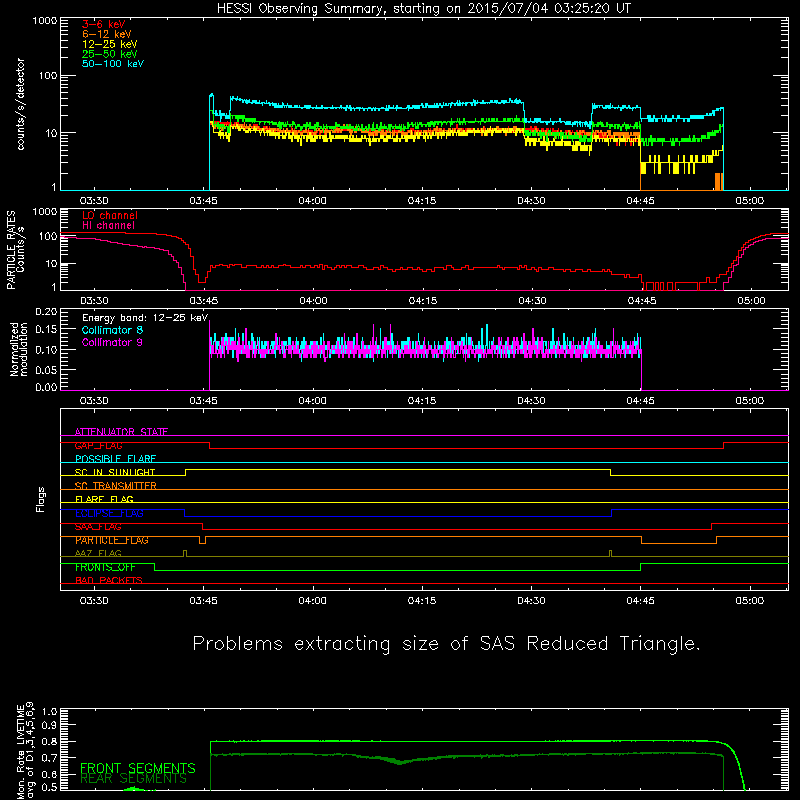This screenshot has width=800, height=800.
Task: Click the 04:15 tick label under flags plot
Action: coord(422,601)
